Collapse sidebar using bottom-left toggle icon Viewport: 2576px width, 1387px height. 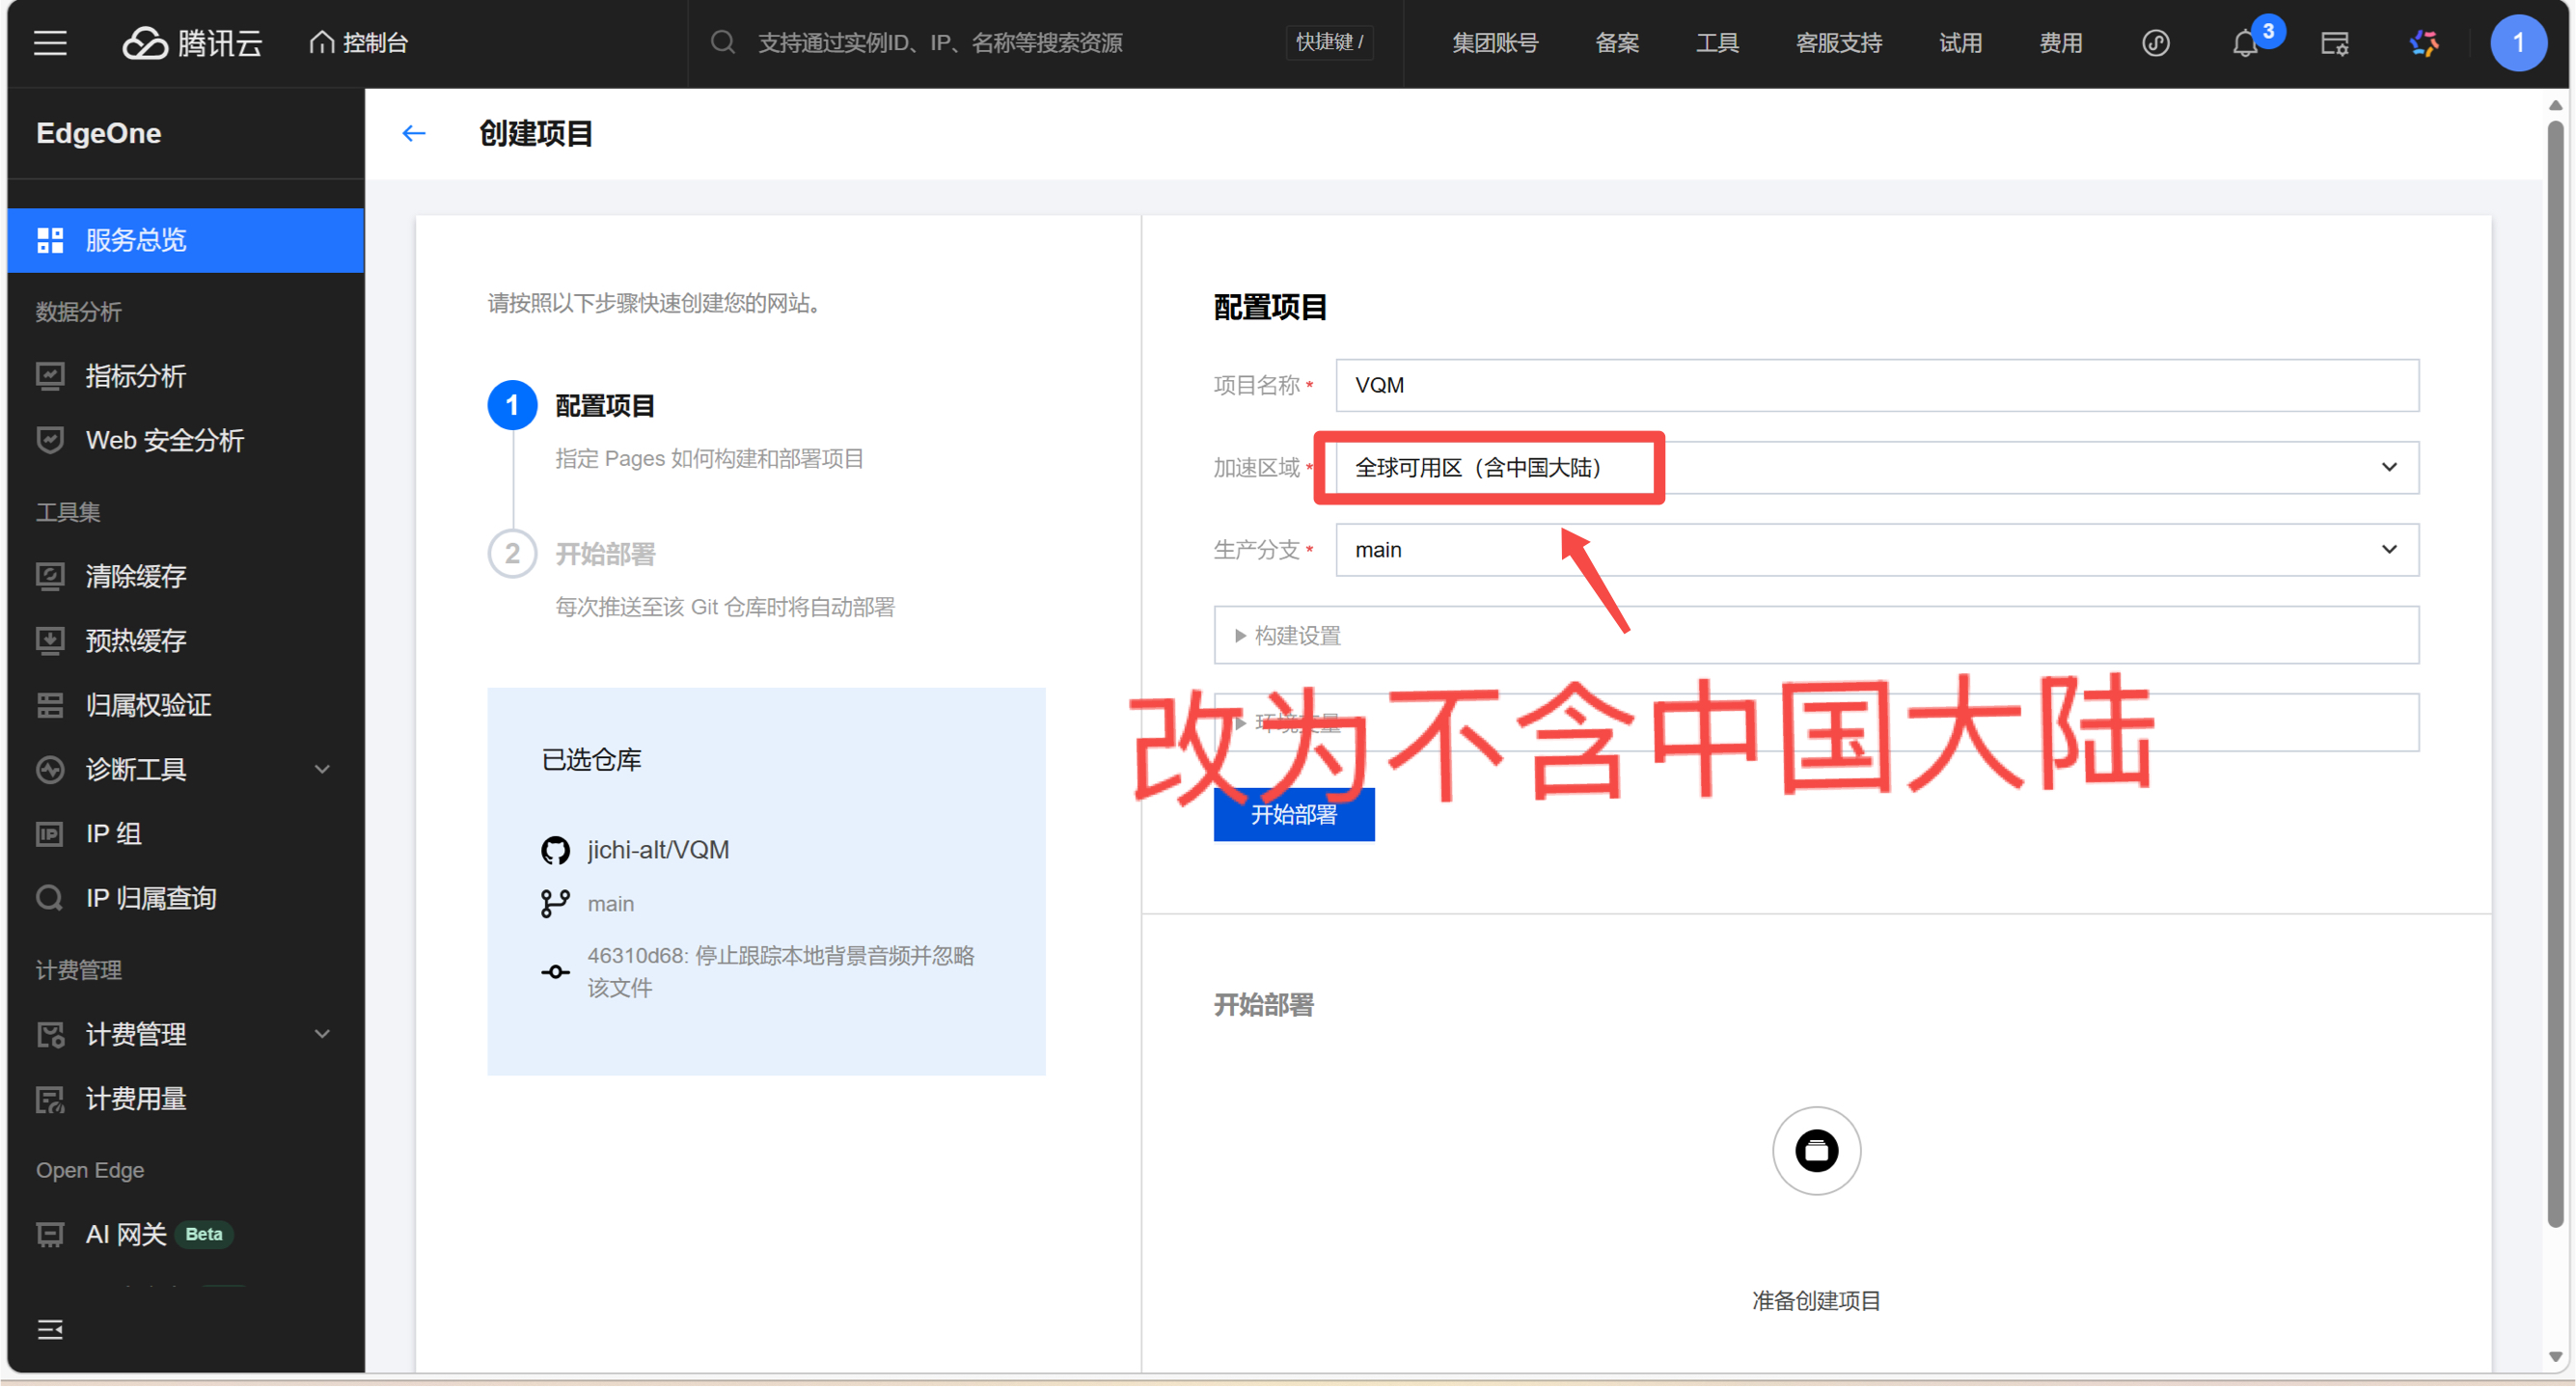click(50, 1329)
